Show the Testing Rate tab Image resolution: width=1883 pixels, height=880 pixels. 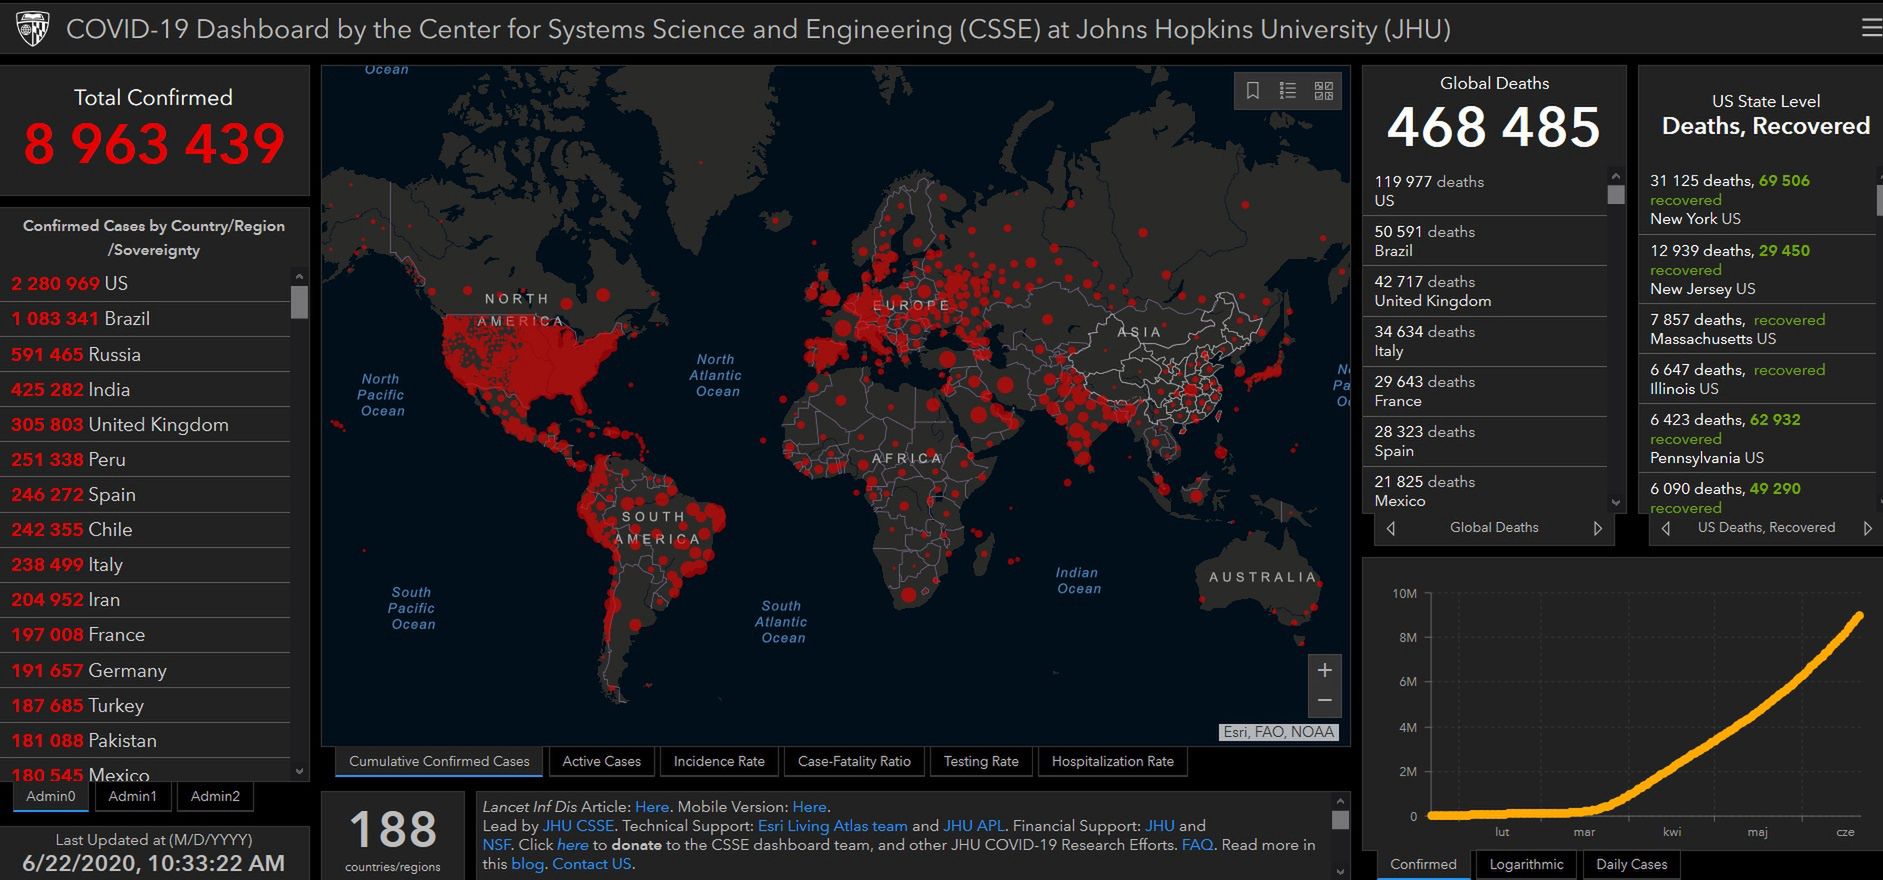tap(981, 762)
